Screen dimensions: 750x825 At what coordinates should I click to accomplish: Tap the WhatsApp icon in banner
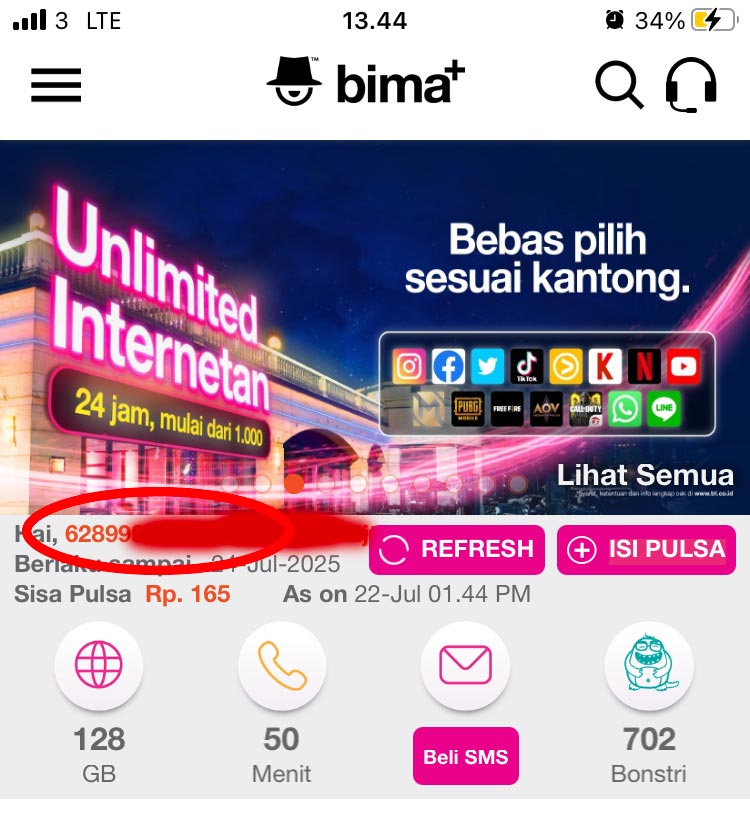click(625, 409)
